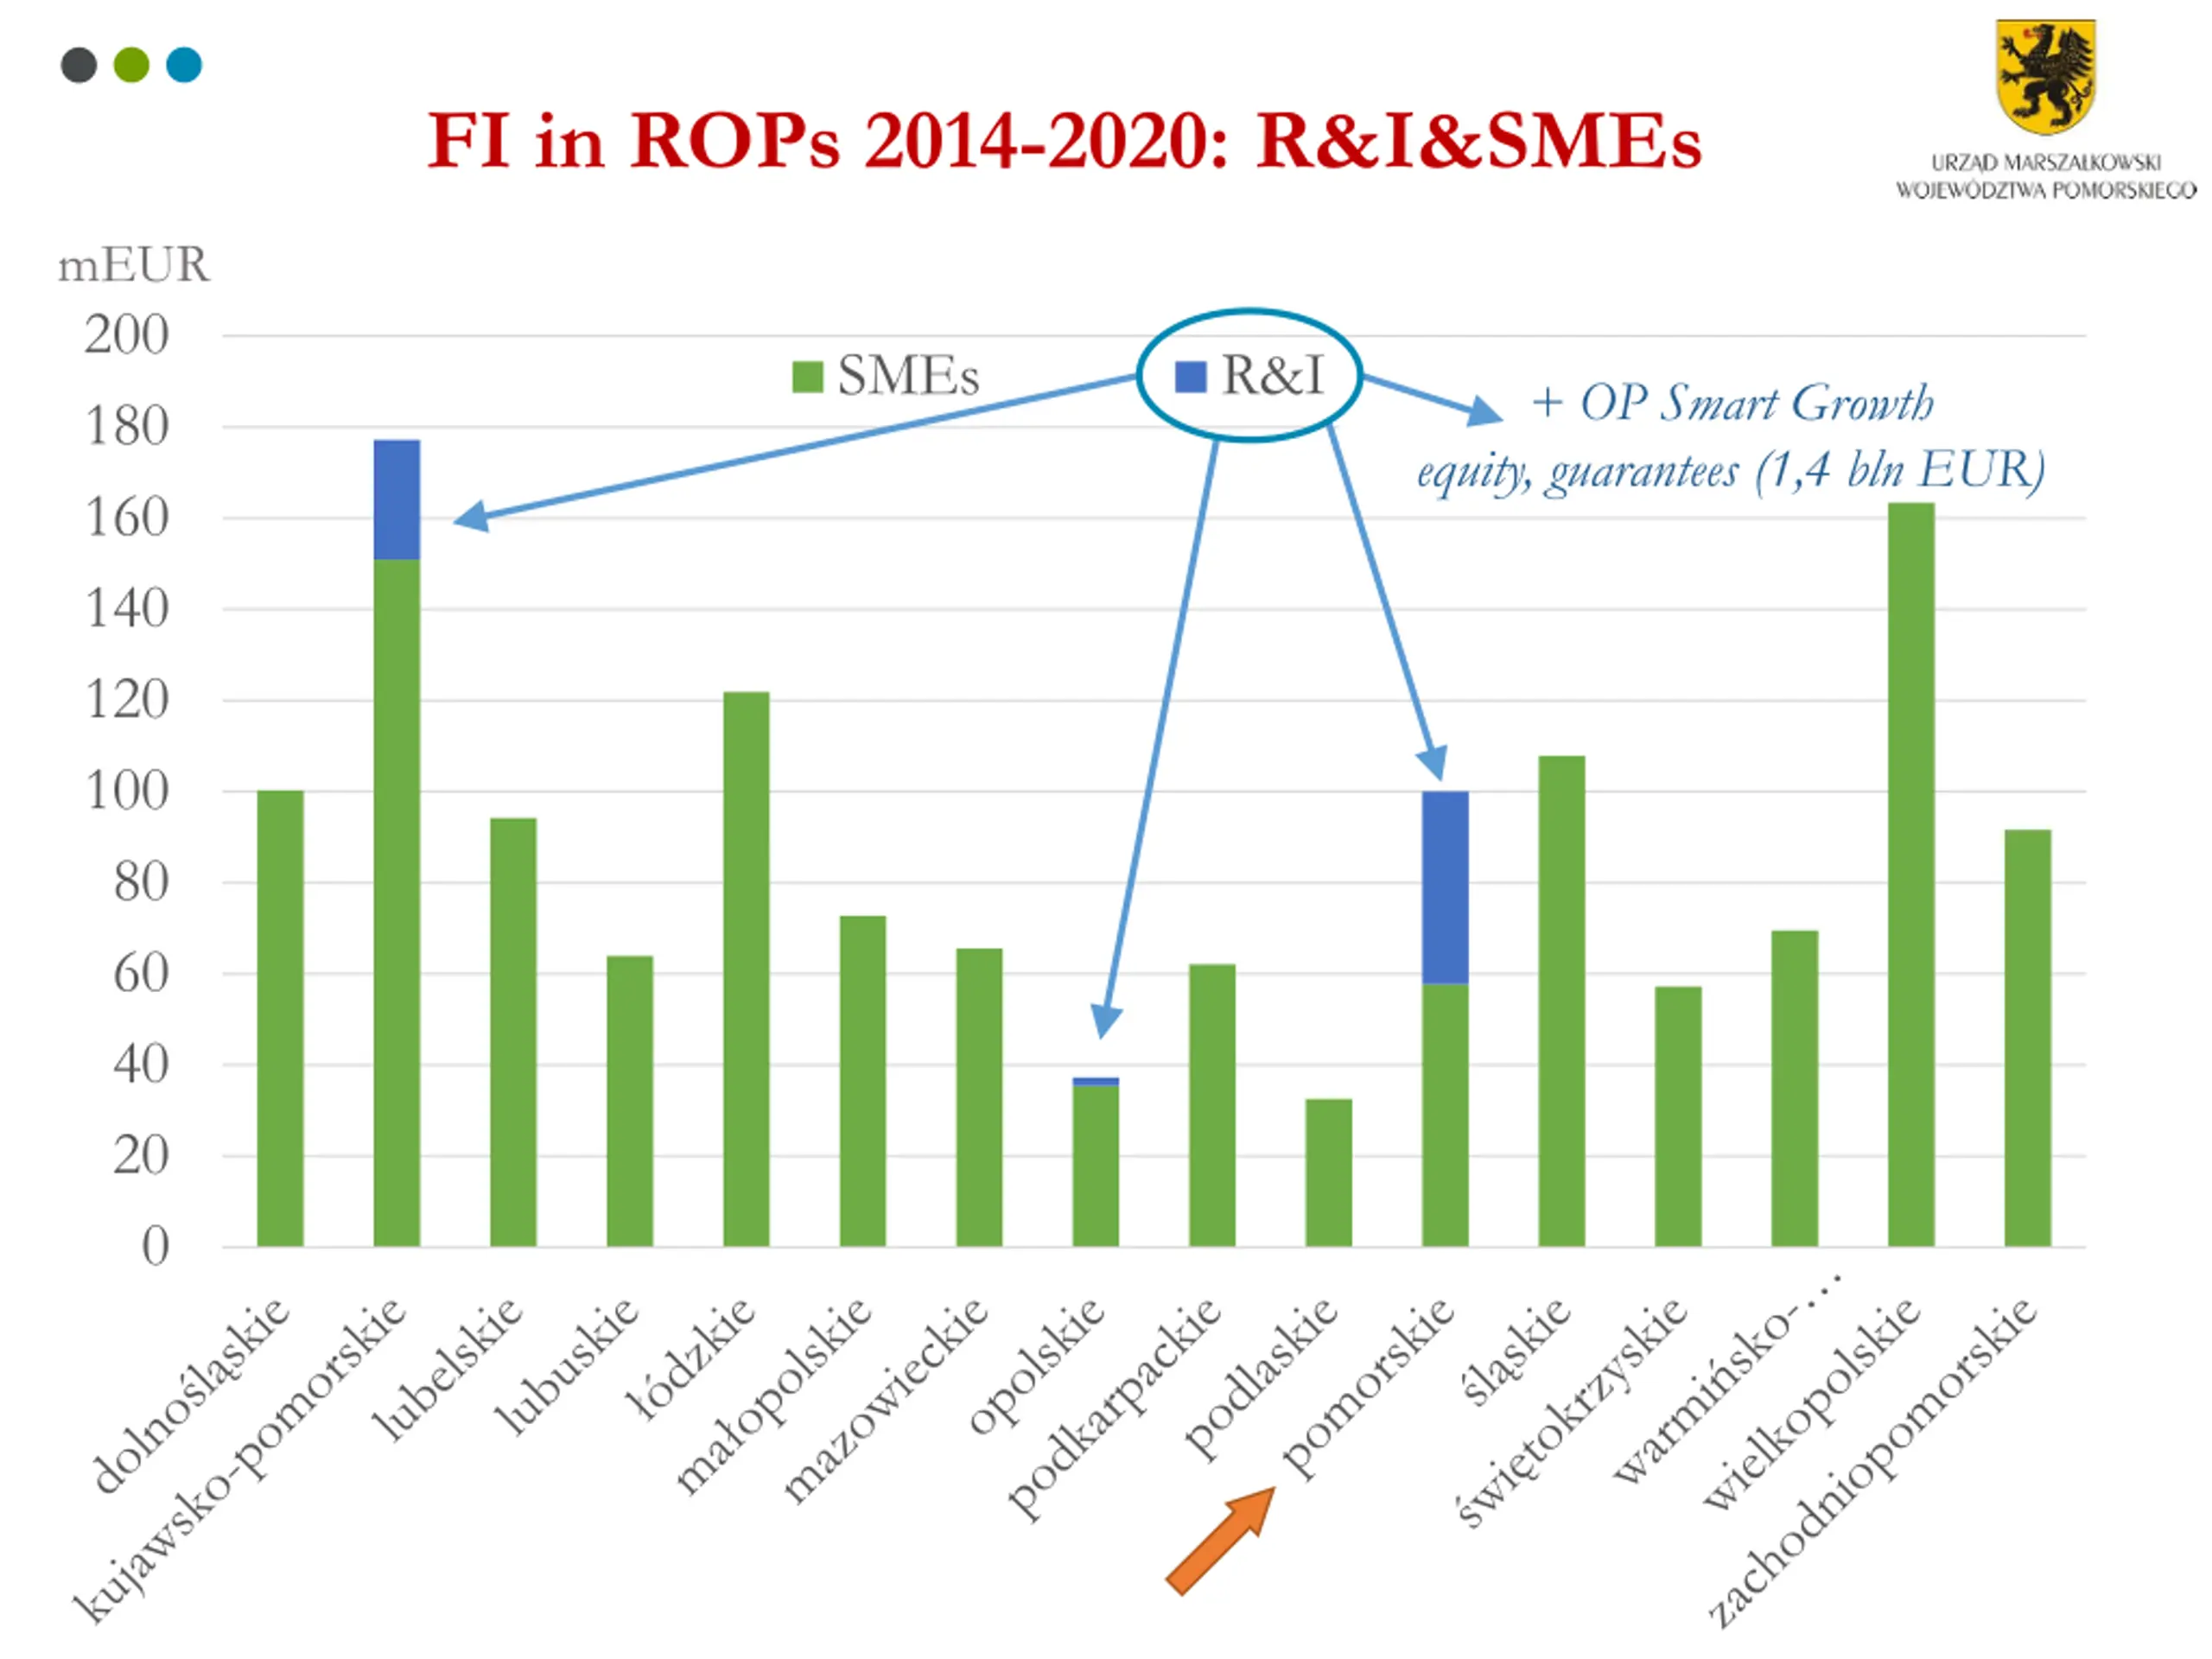Click the slide title FI in ROPs 2014-2020
Screen dimensions: 2212x1659
click(1064, 140)
